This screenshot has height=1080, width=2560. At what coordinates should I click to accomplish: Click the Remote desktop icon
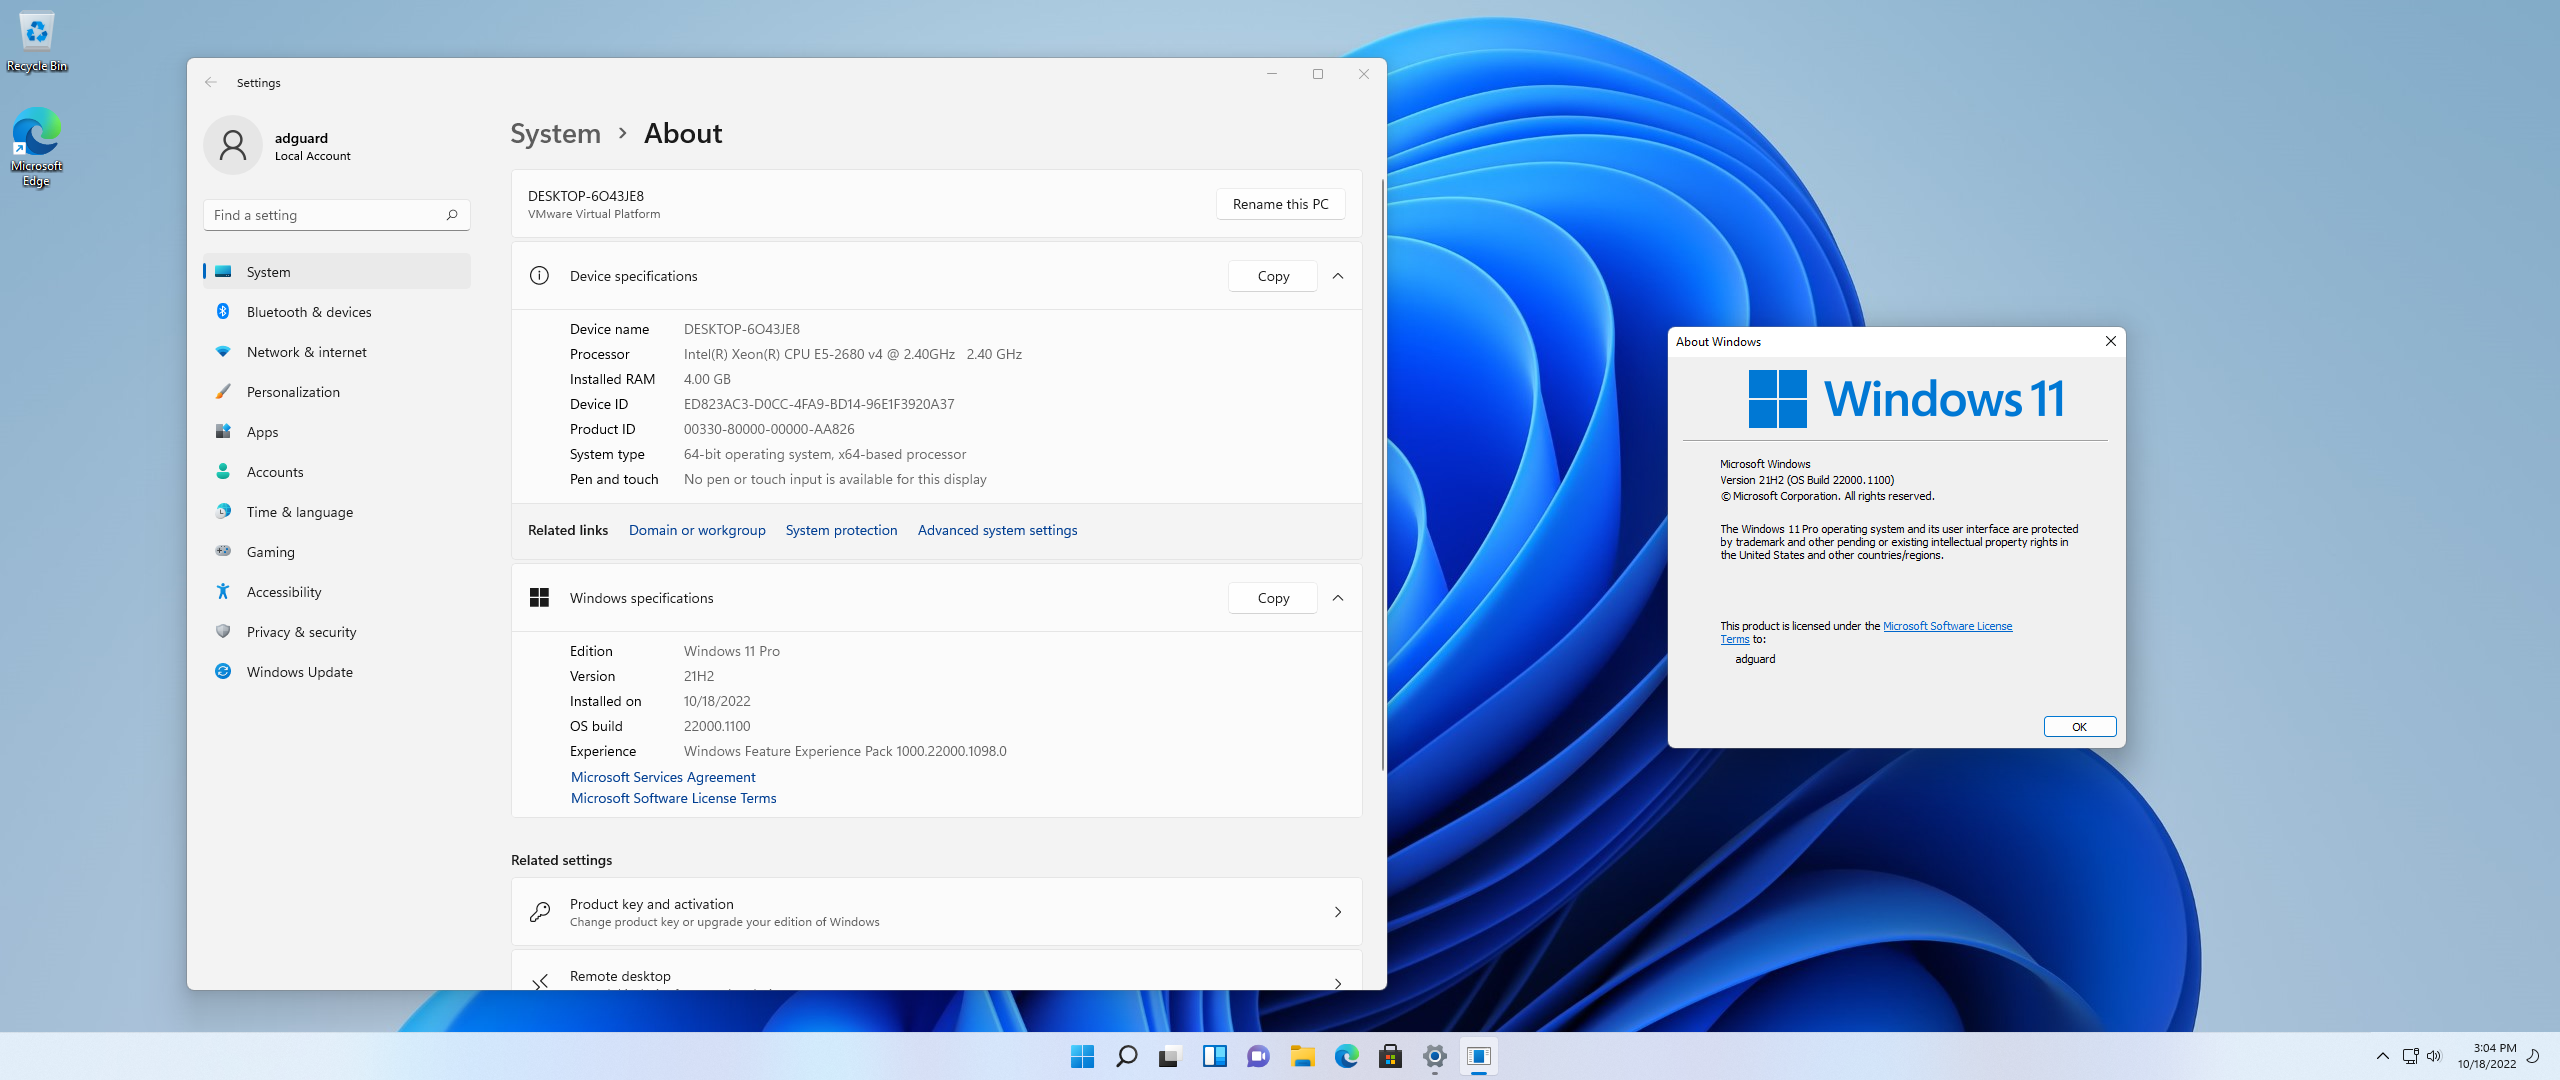click(x=539, y=983)
